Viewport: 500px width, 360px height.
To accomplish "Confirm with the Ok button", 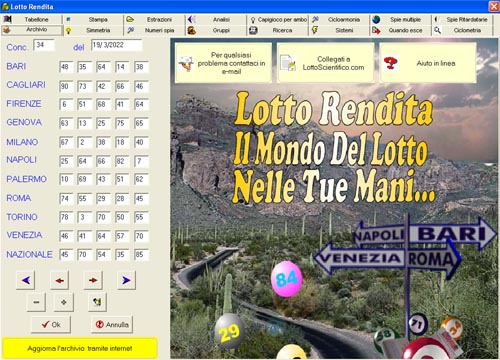I will 51,324.
